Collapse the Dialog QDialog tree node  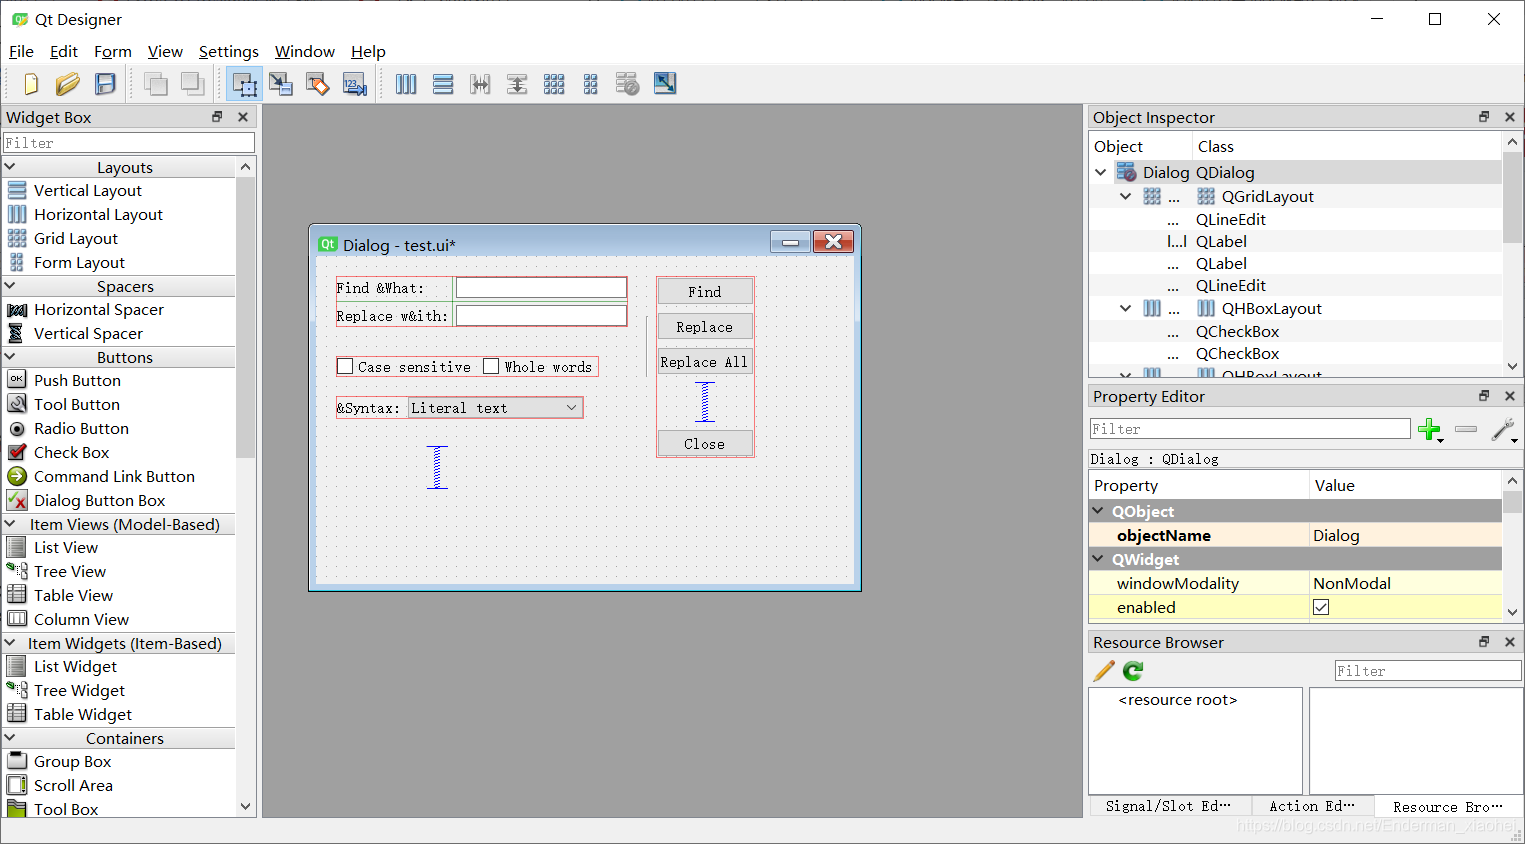1101,172
